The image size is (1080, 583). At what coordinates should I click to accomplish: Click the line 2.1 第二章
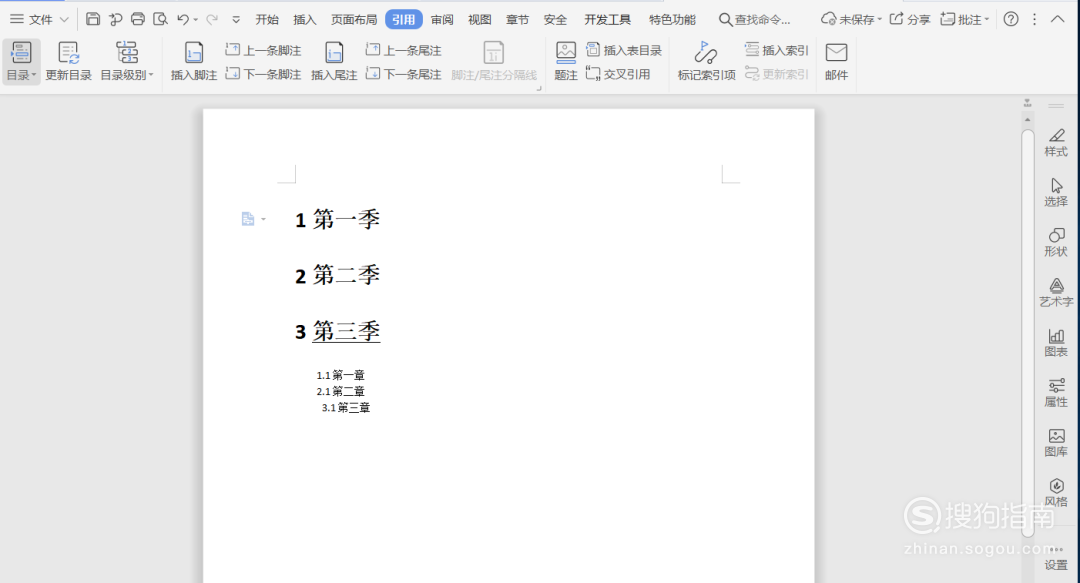pyautogui.click(x=340, y=391)
